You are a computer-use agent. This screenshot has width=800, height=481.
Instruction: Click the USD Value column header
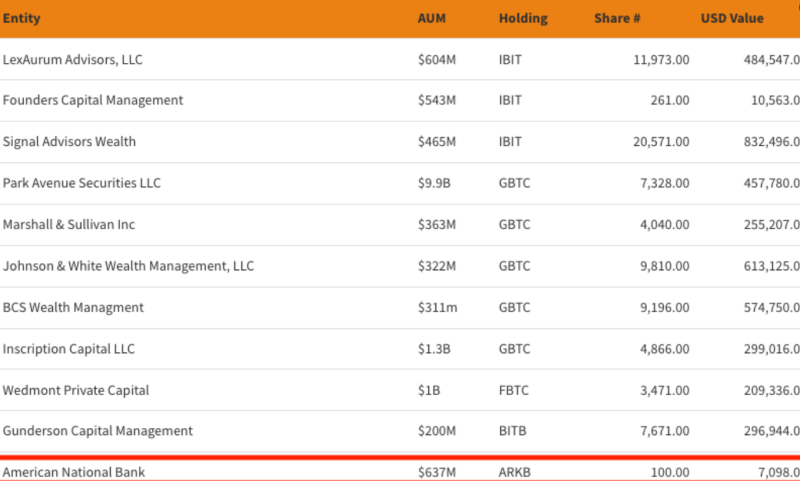732,18
